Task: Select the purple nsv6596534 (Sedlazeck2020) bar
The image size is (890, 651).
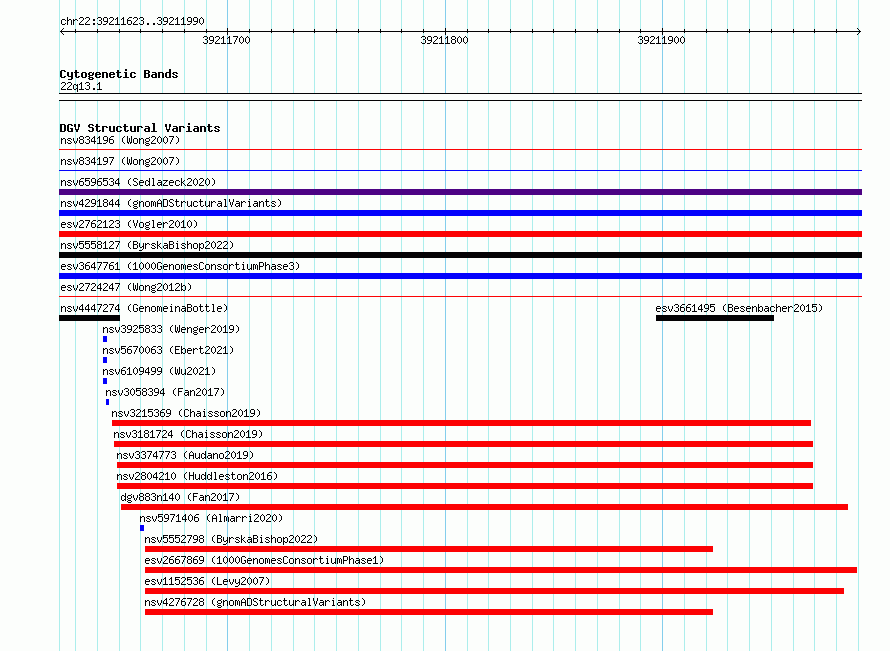Action: click(x=460, y=192)
